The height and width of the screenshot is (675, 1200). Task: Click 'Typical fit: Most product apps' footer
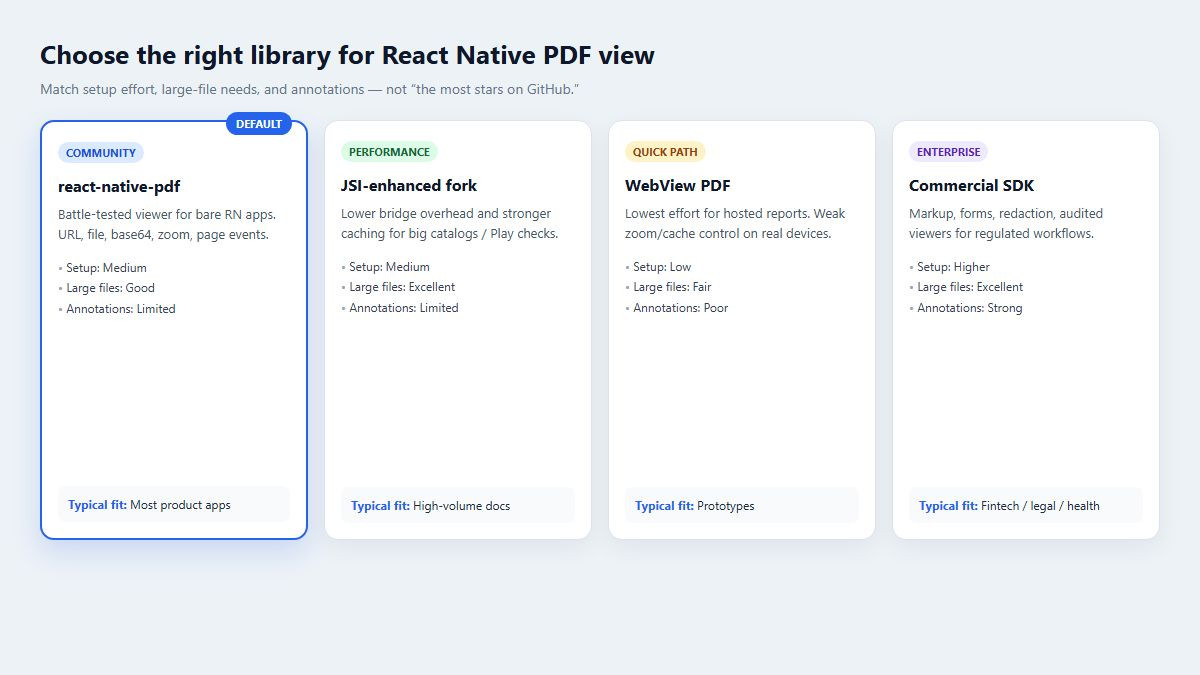coord(174,505)
